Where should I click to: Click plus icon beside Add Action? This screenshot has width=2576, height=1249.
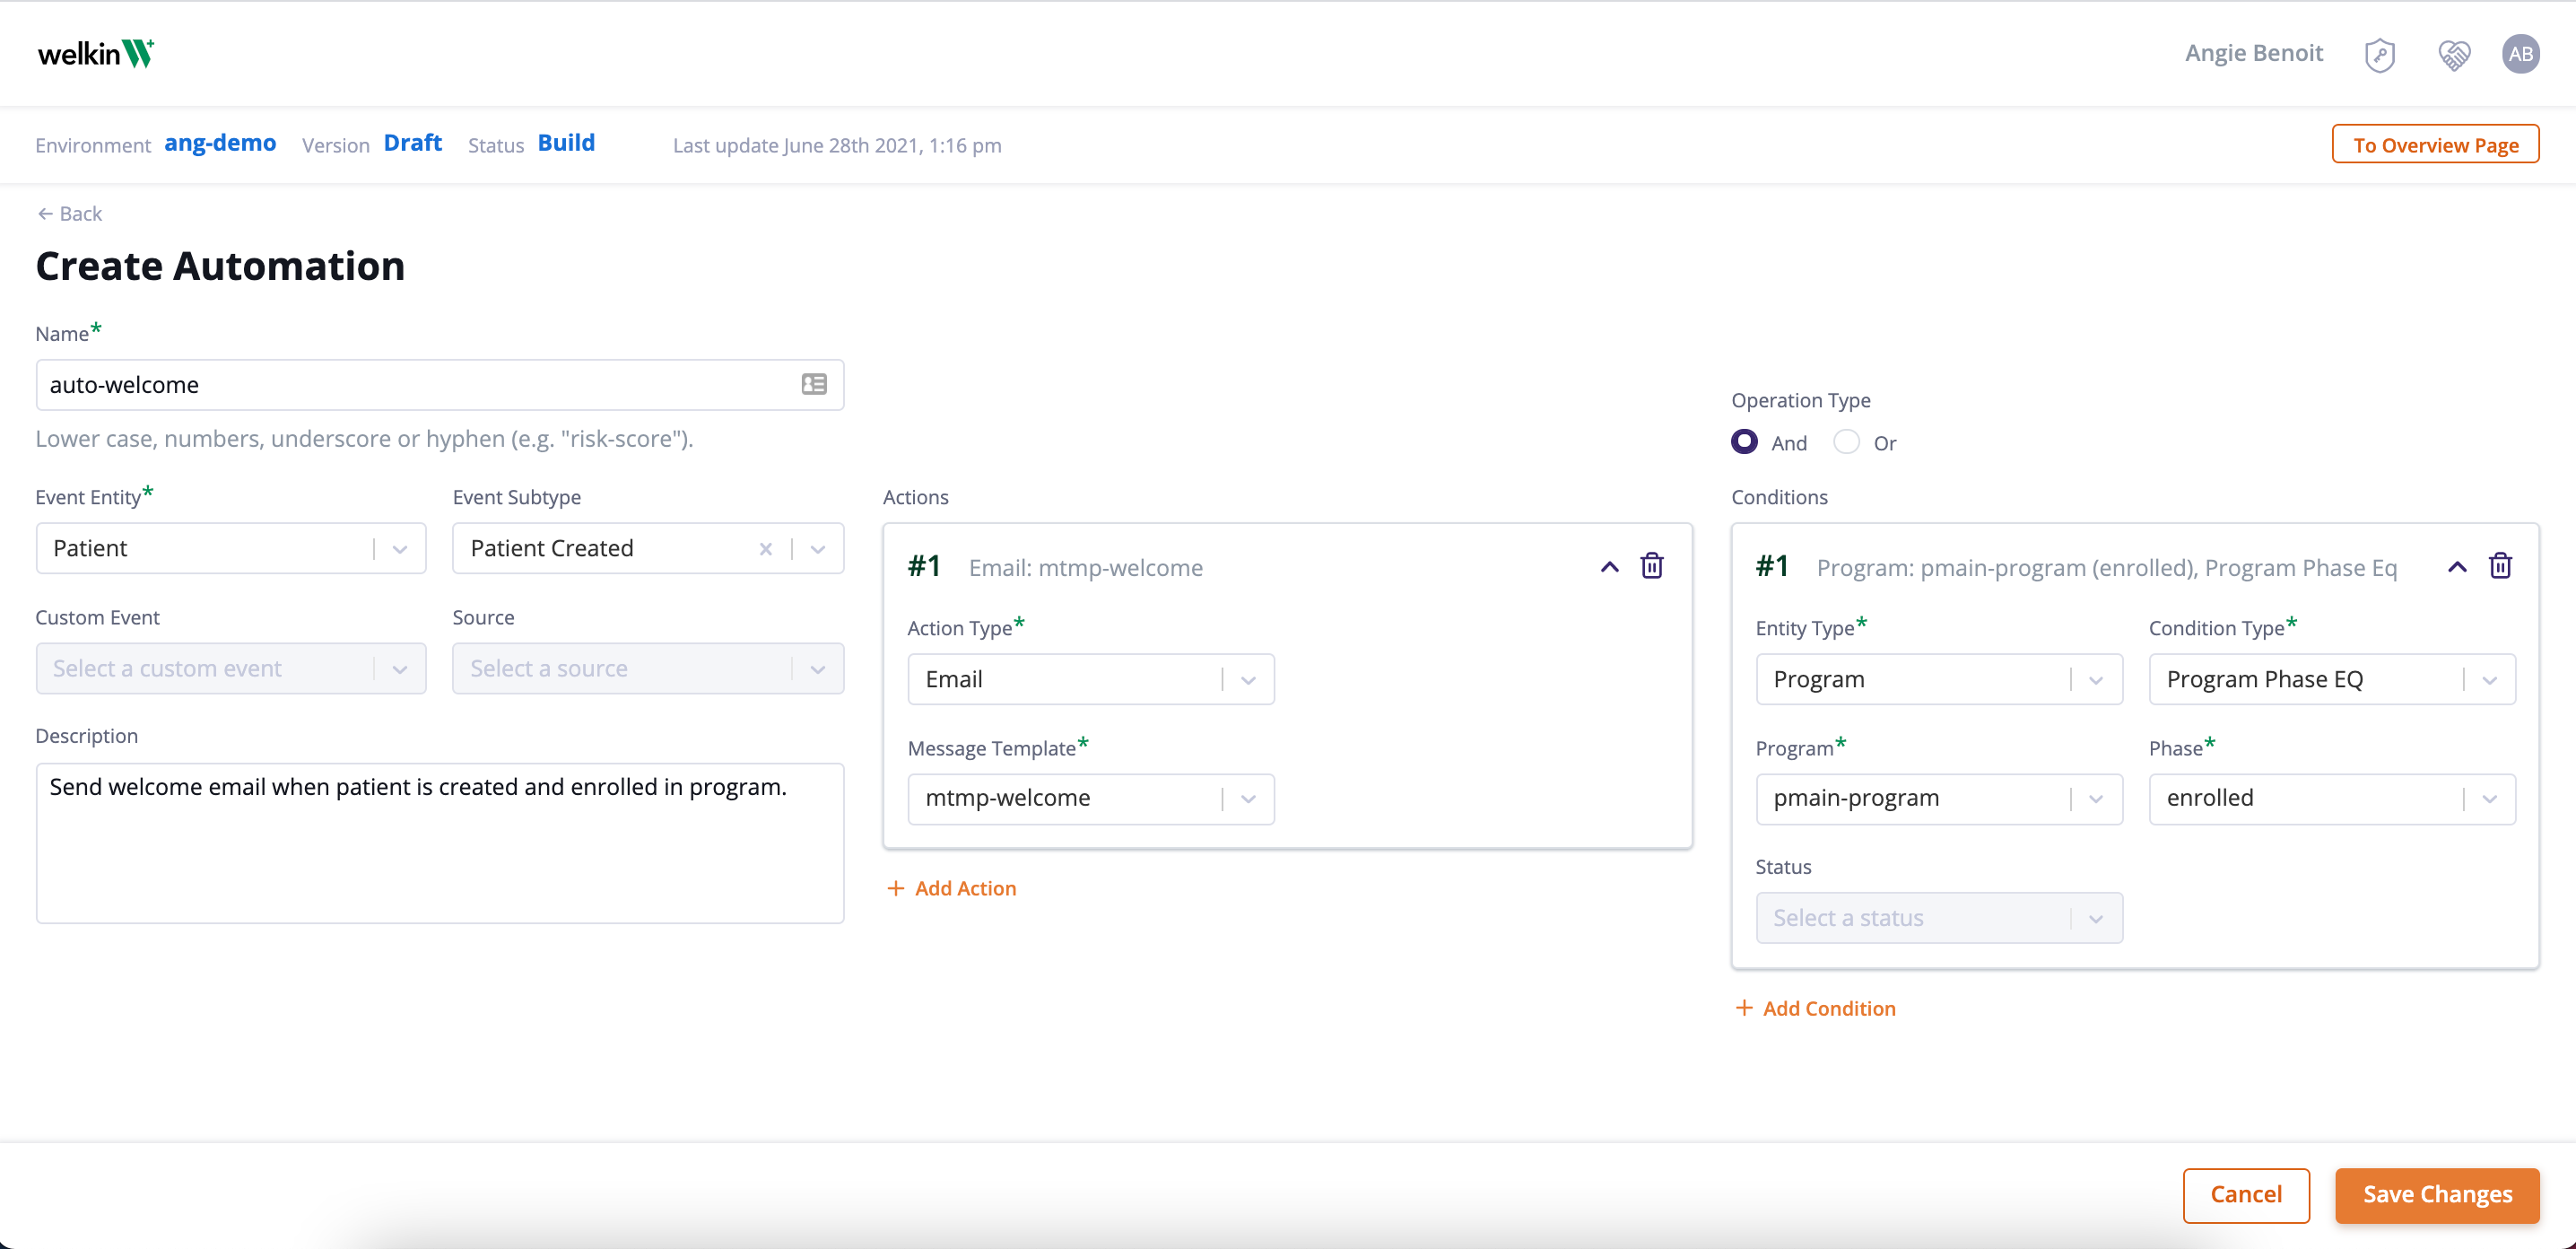(x=895, y=888)
